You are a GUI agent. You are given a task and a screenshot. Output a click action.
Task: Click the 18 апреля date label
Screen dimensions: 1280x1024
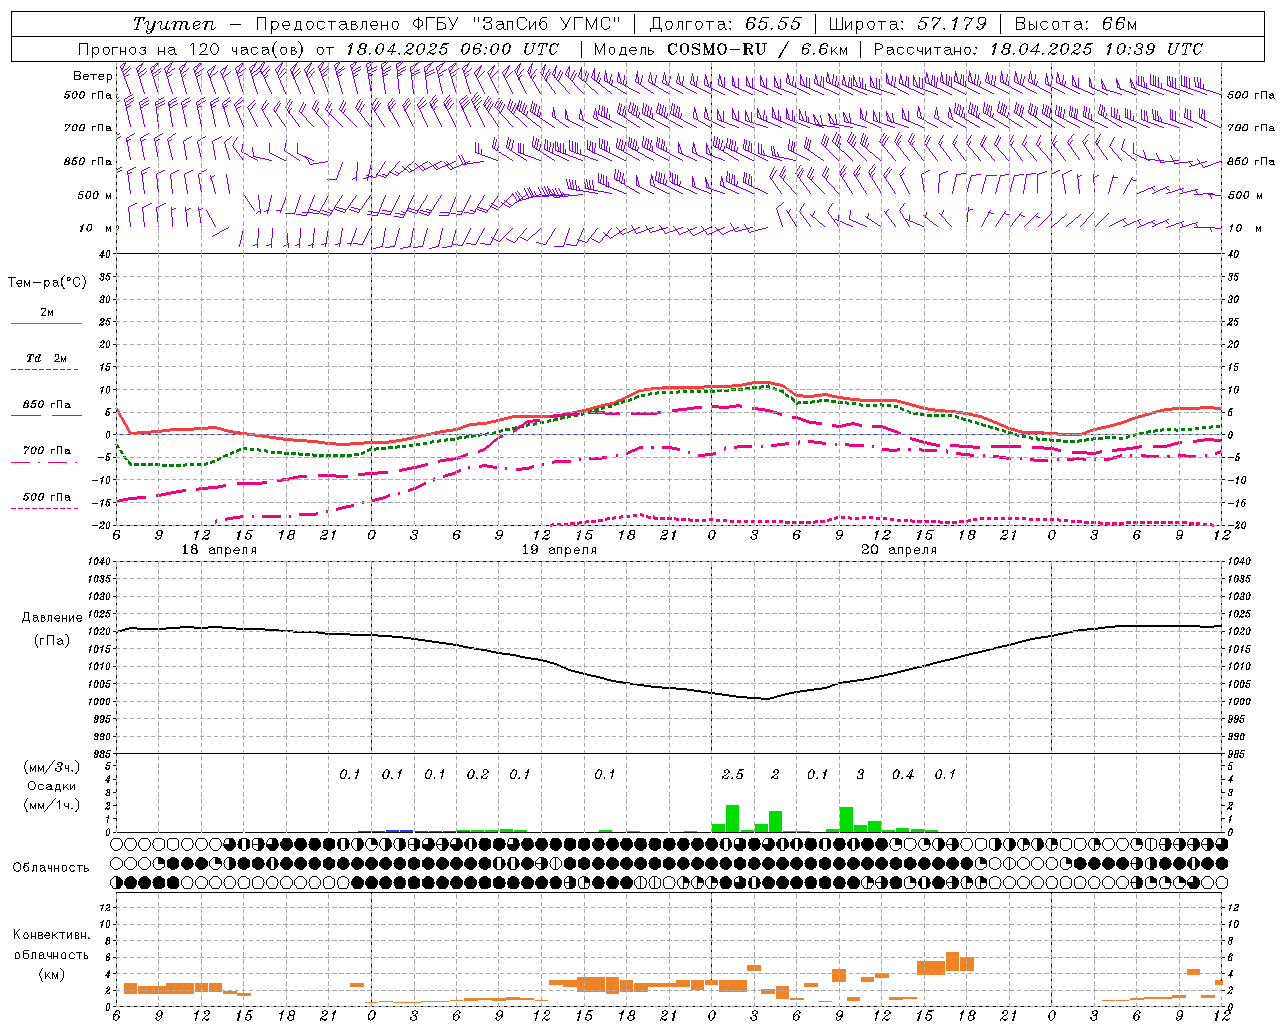219,550
